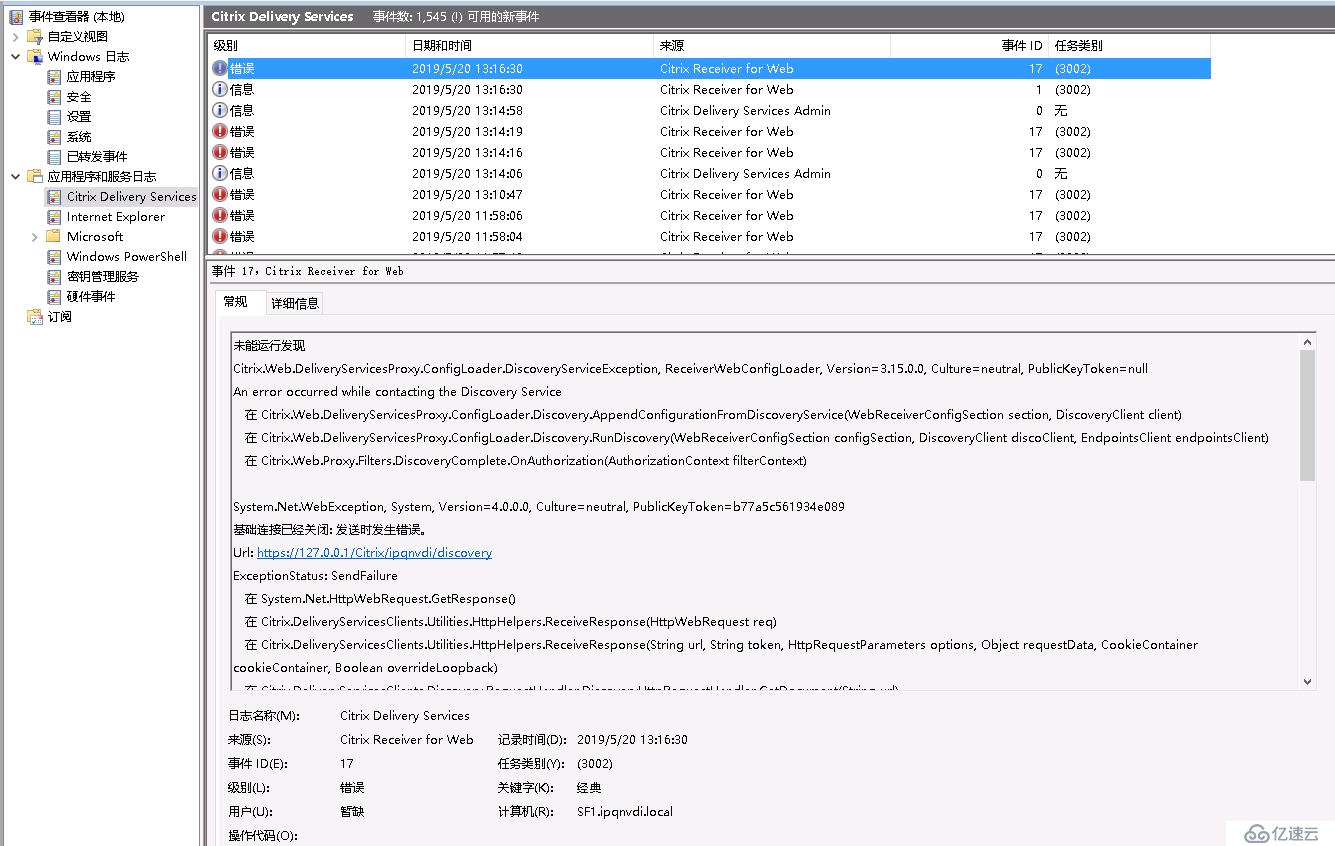Screen dimensions: 1335x846
Task: Click keyword value 经典
Action: click(589, 788)
